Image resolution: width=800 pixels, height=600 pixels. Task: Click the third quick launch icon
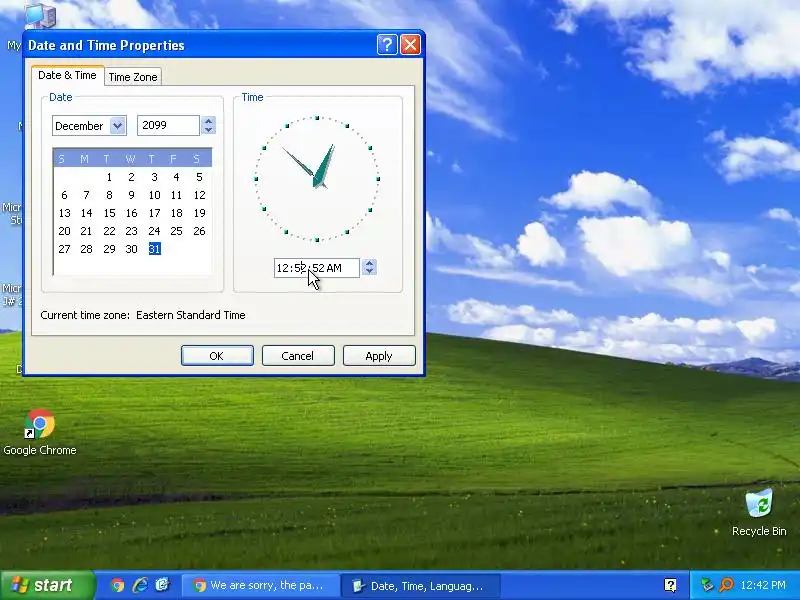click(162, 585)
